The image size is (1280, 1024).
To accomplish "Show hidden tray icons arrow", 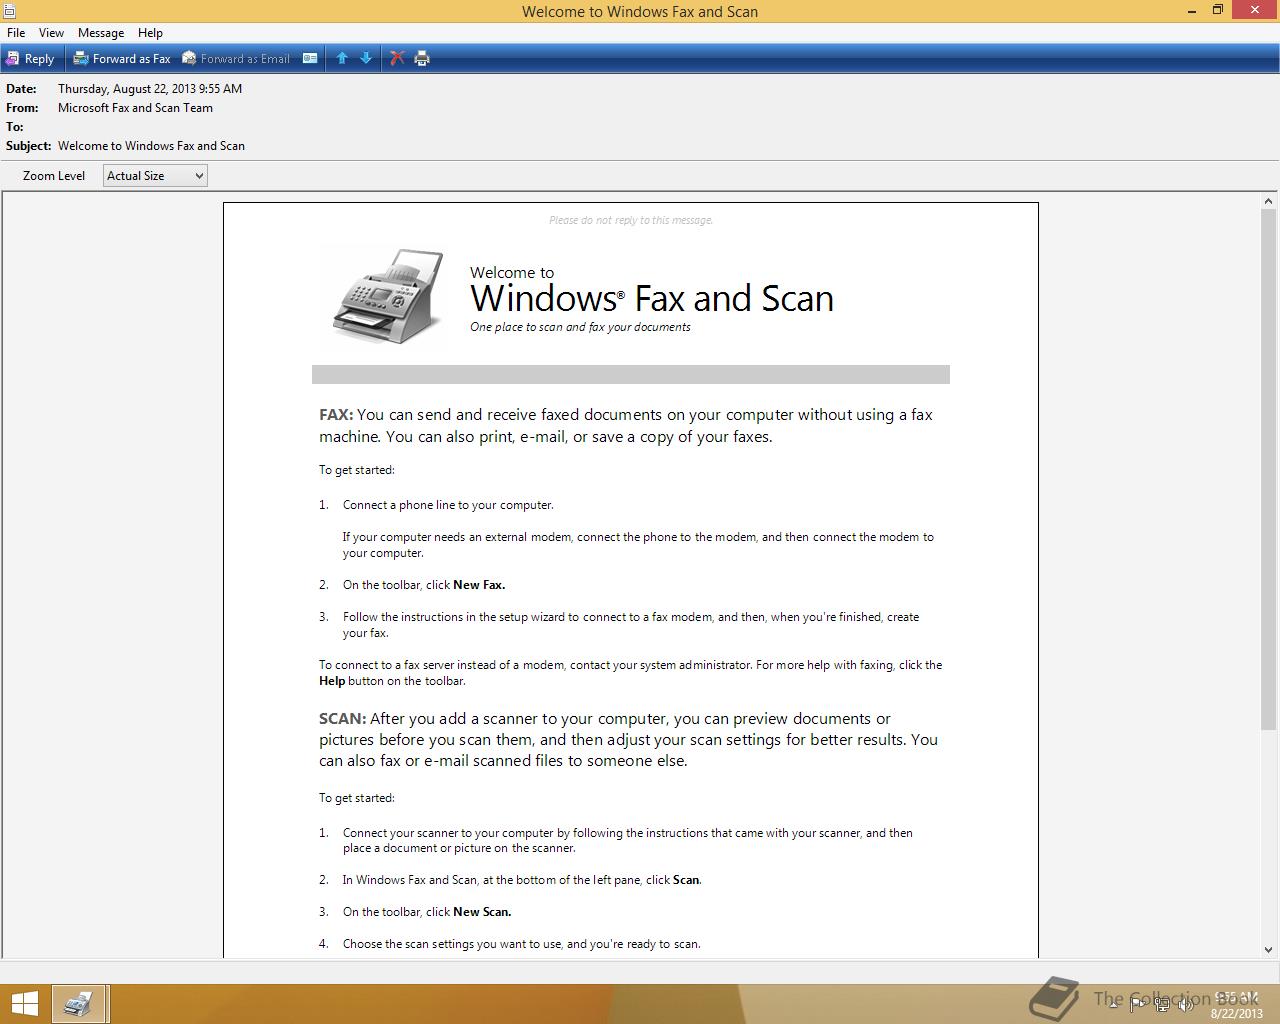I will (1113, 1004).
